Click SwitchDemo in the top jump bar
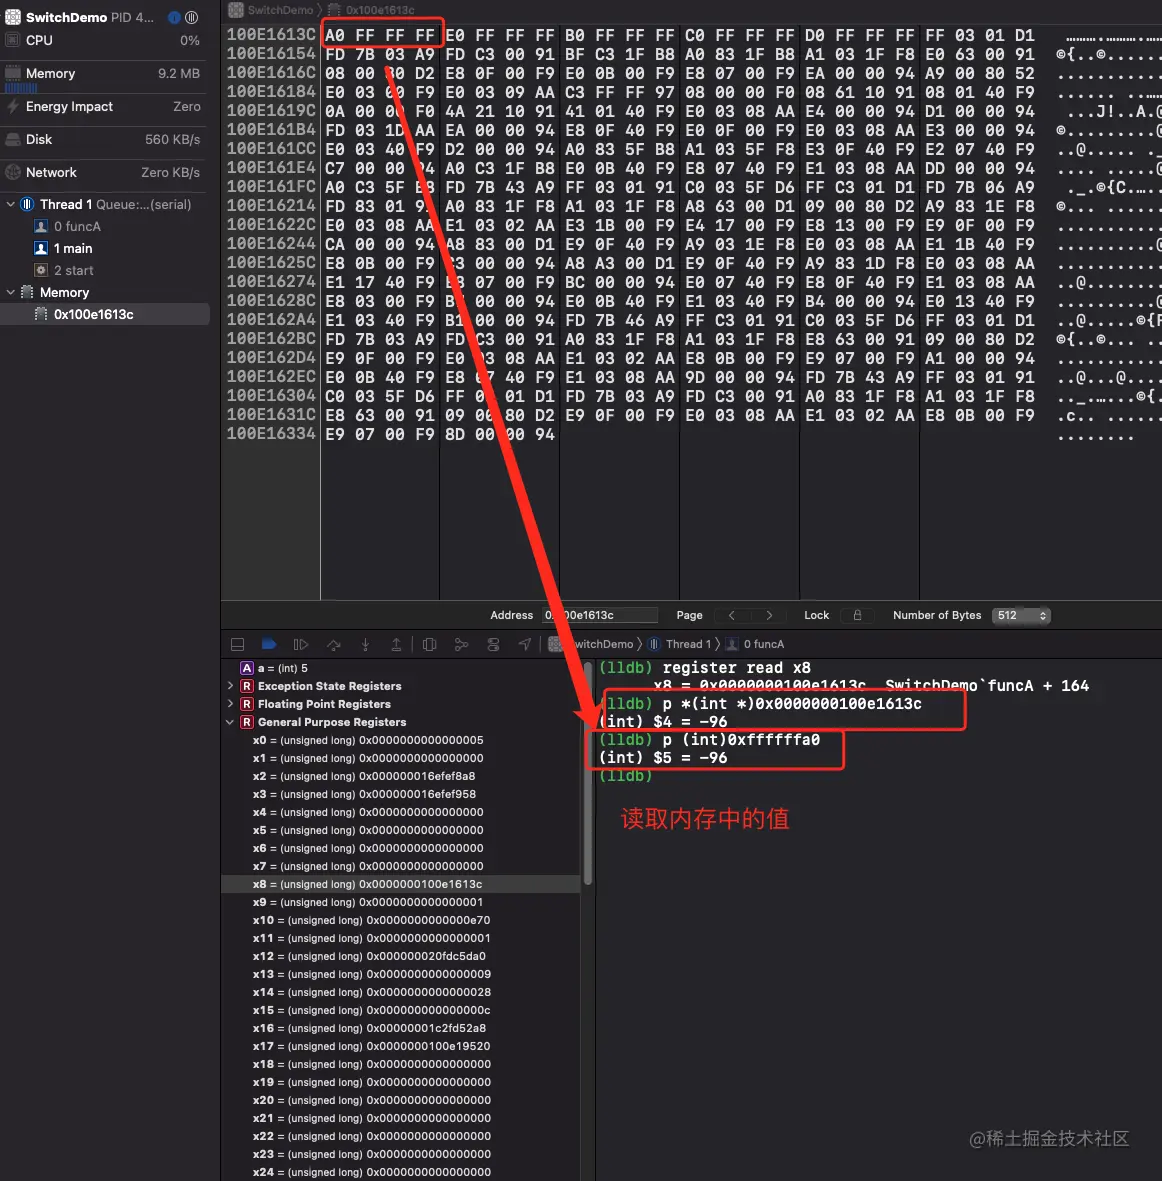 271,10
